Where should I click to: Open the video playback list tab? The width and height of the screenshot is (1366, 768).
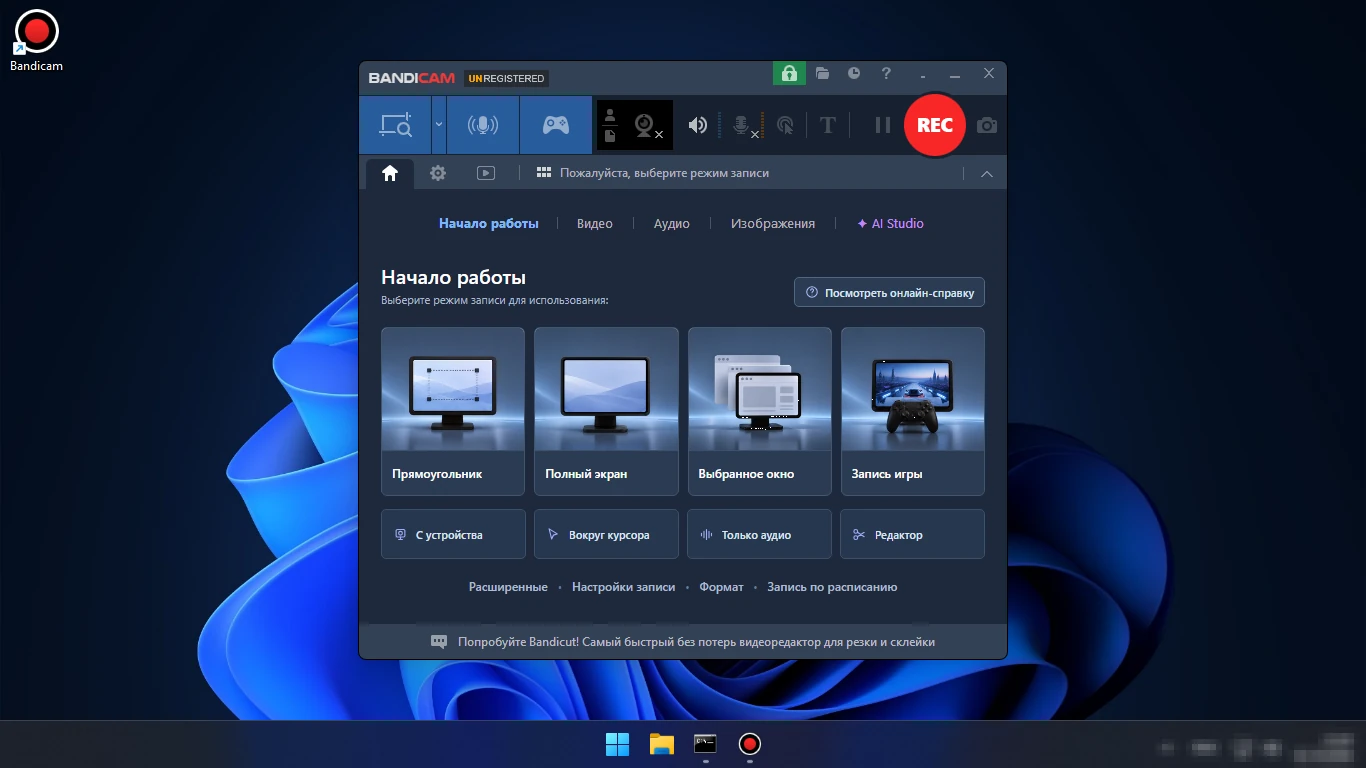[x=486, y=173]
